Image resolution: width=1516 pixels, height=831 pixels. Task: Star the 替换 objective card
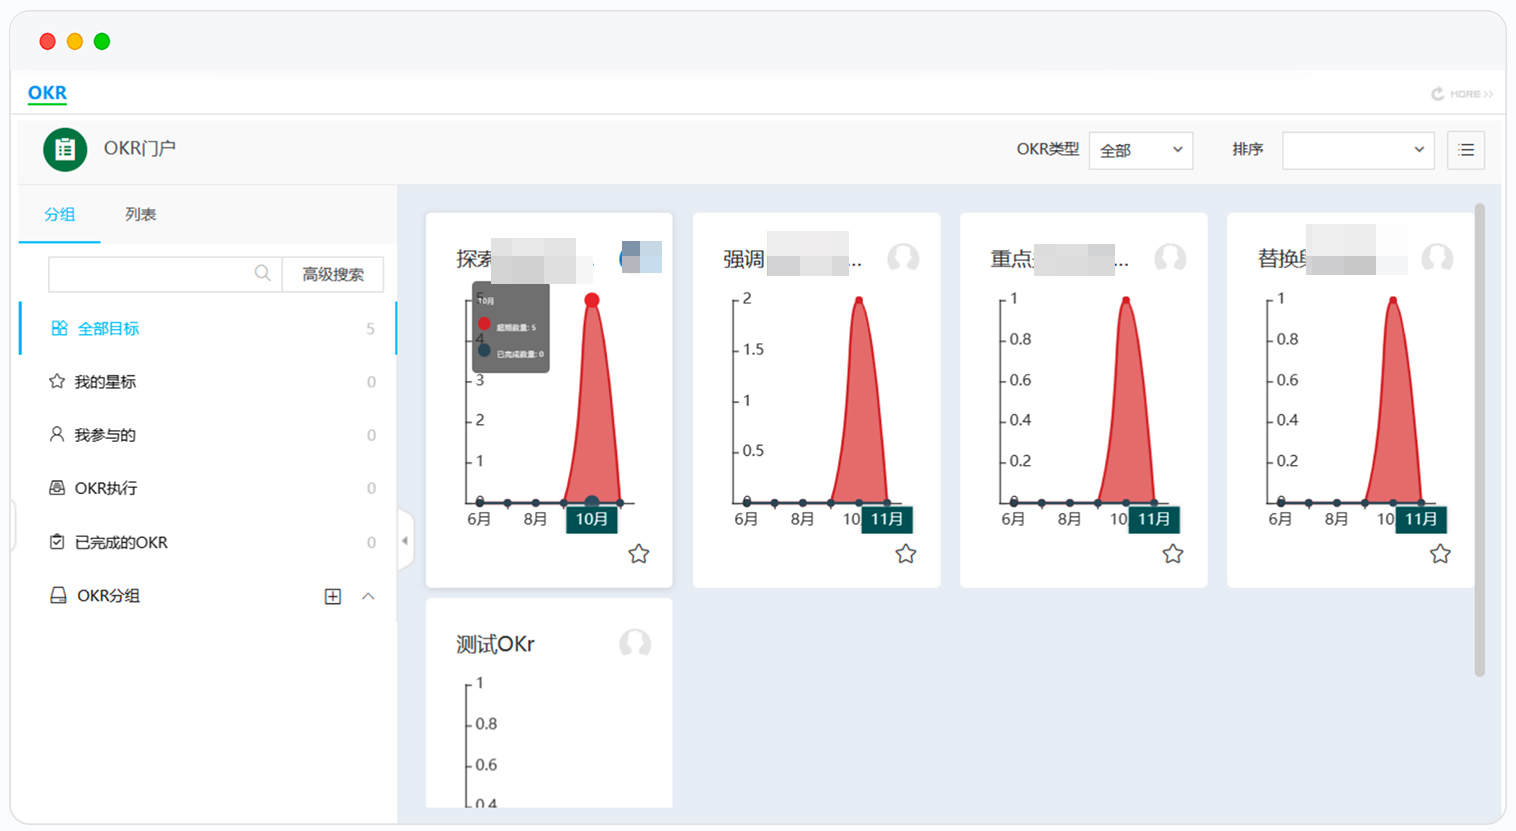click(x=1440, y=554)
